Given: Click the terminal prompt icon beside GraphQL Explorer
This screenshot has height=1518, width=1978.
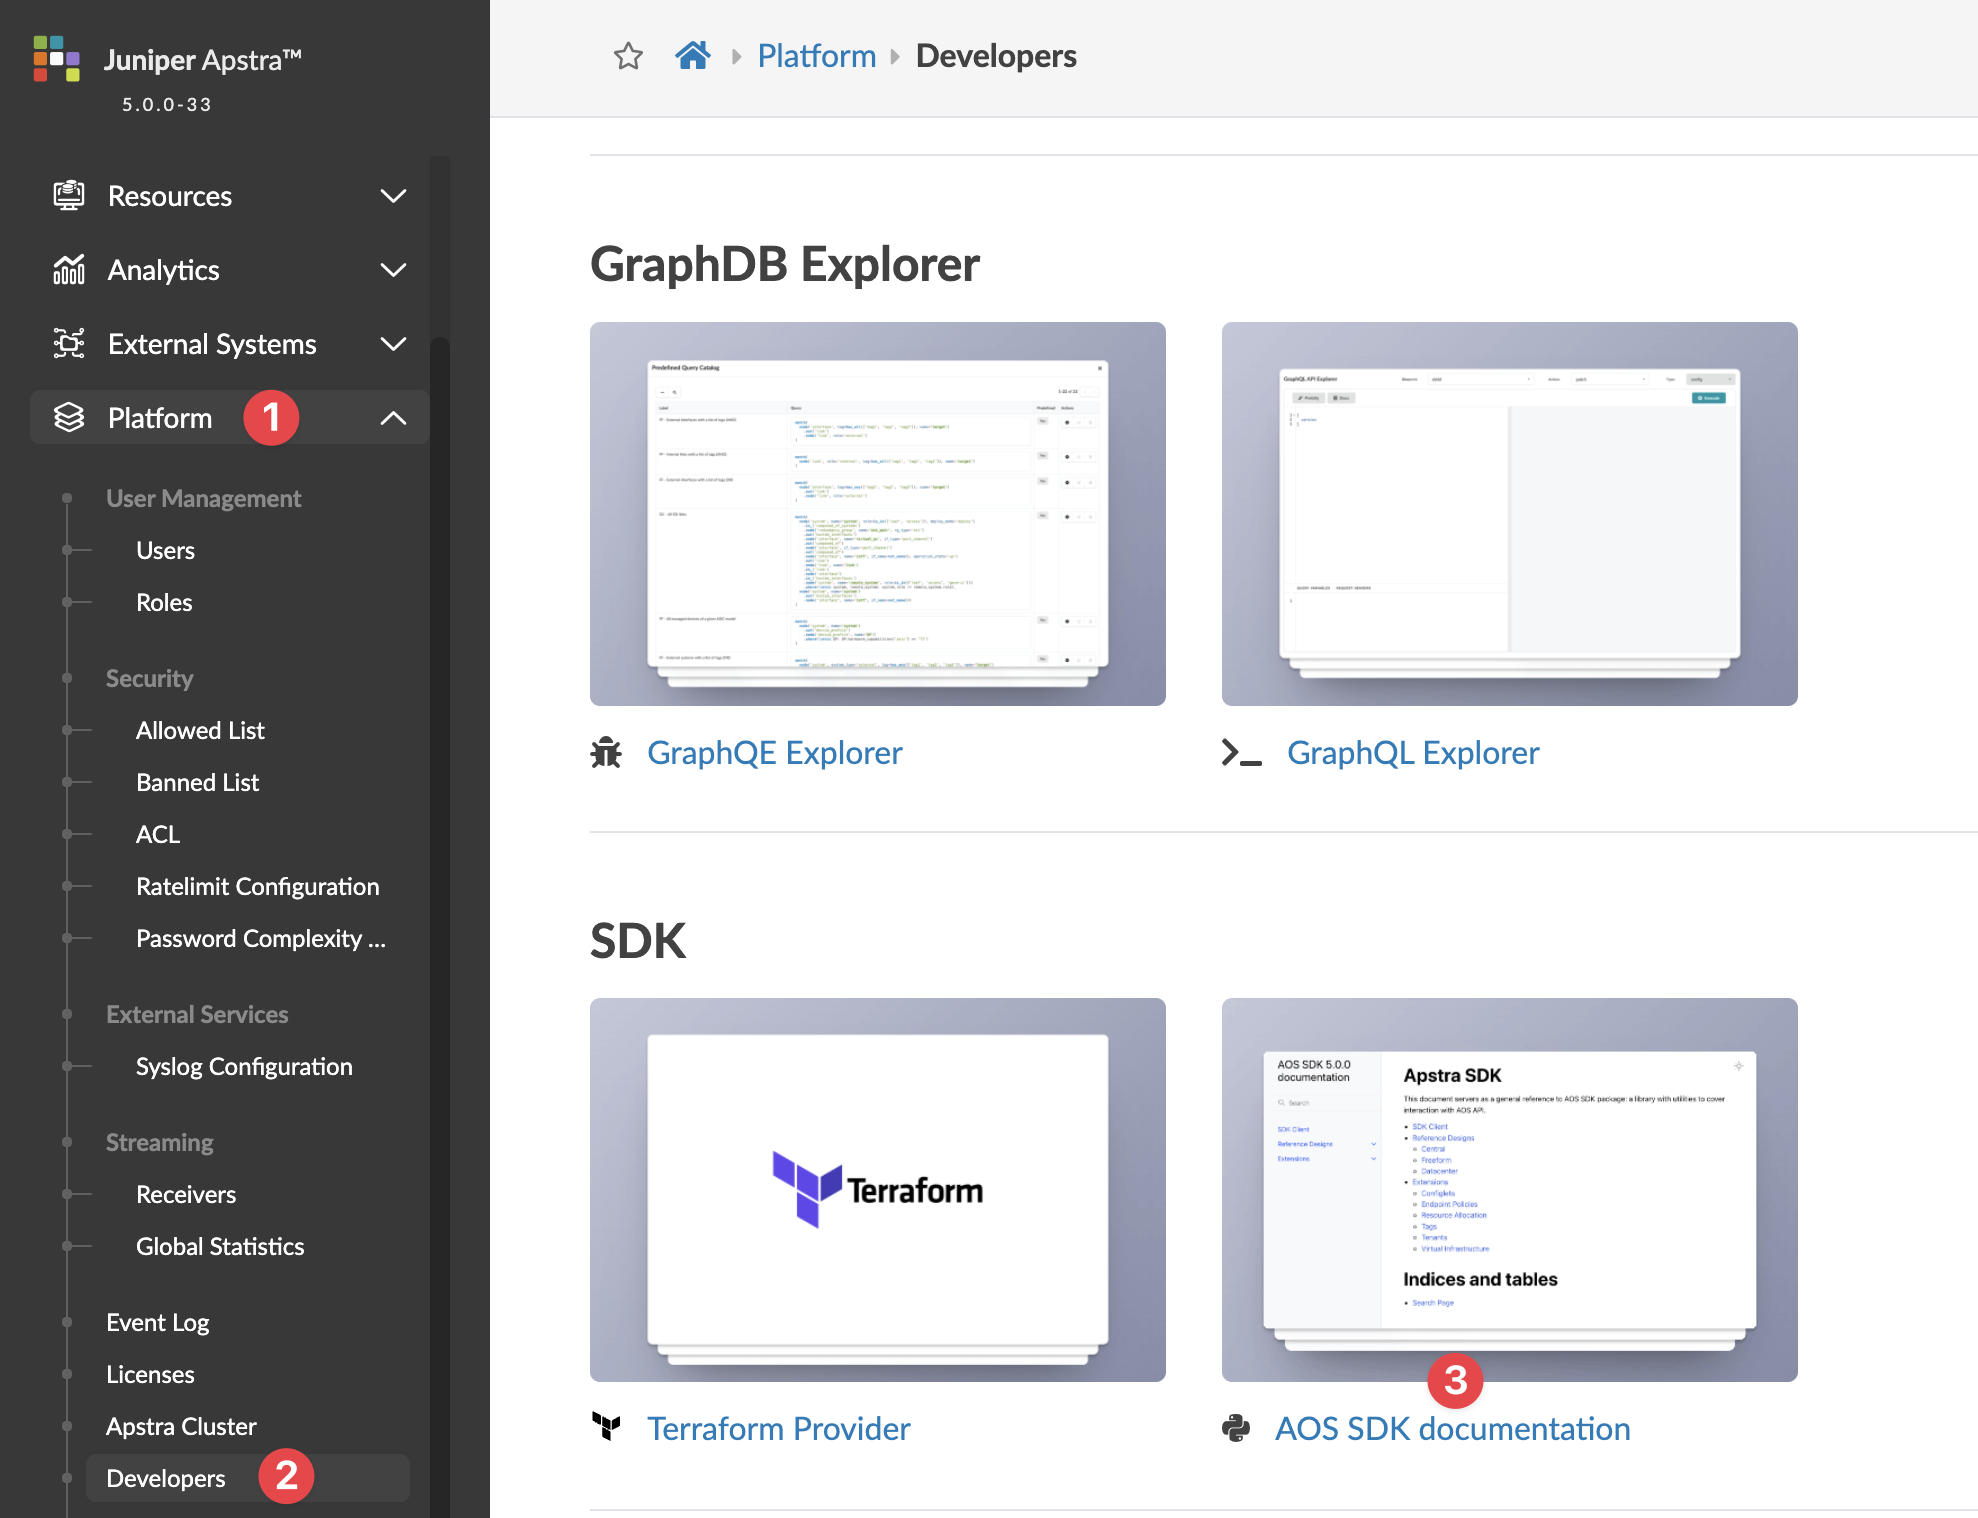Looking at the screenshot, I should [x=1241, y=753].
